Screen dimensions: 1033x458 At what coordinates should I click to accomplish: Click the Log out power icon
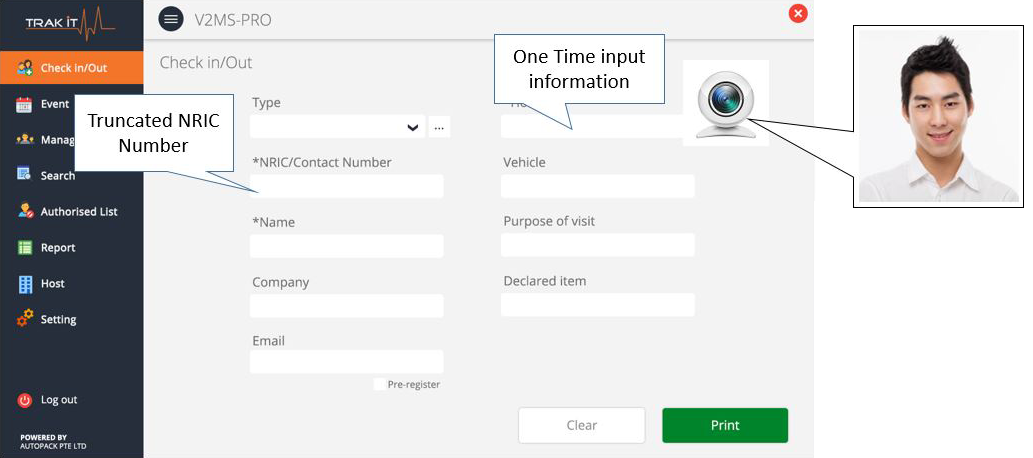coord(25,400)
